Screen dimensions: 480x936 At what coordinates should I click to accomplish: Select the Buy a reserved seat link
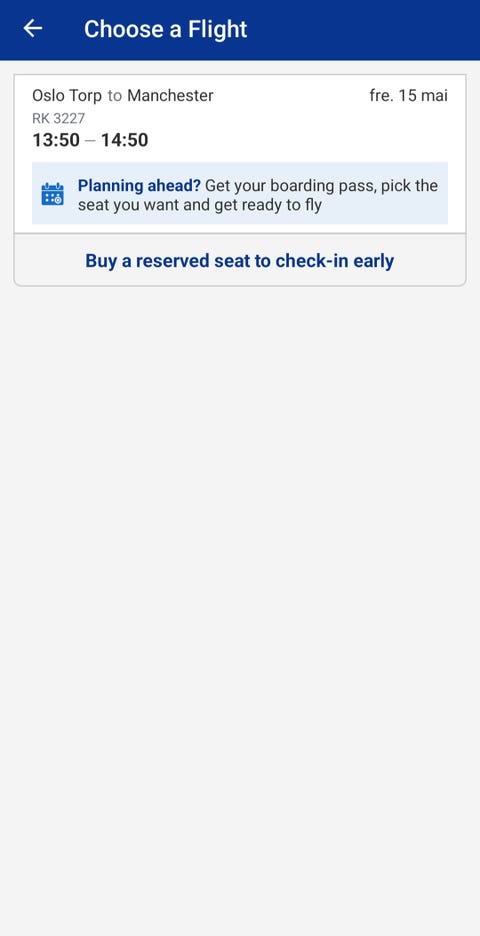coord(239,261)
